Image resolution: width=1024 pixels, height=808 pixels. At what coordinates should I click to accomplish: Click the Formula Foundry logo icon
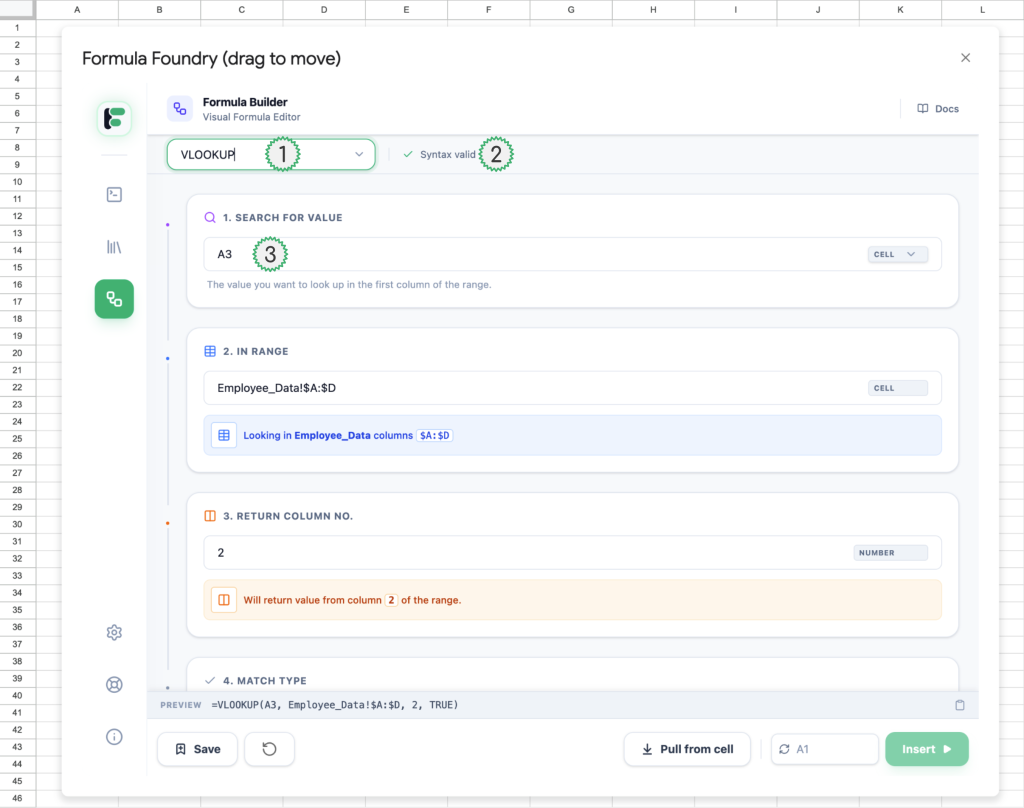[x=114, y=118]
